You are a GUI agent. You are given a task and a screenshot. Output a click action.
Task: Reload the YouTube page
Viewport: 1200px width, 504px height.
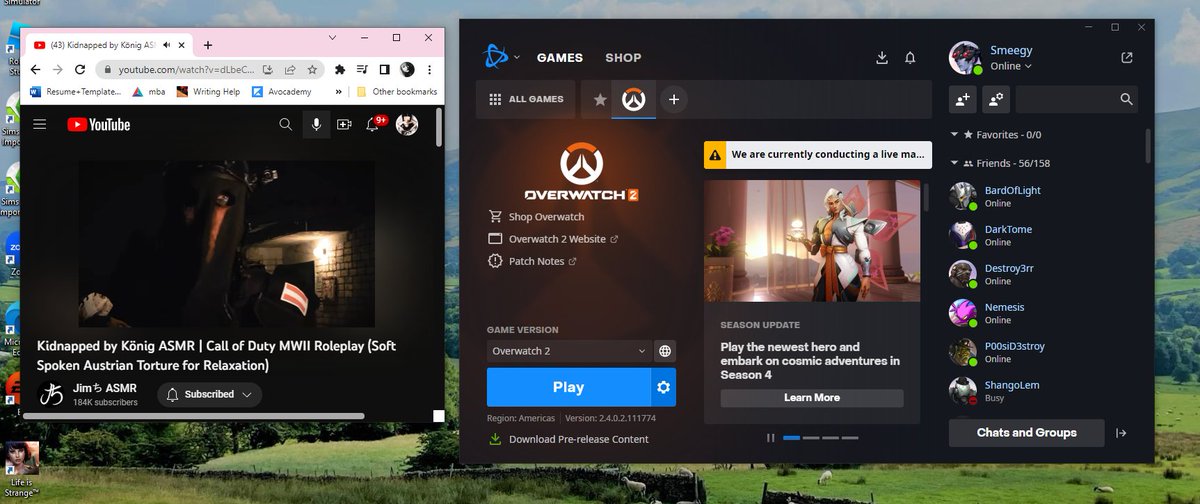point(80,70)
